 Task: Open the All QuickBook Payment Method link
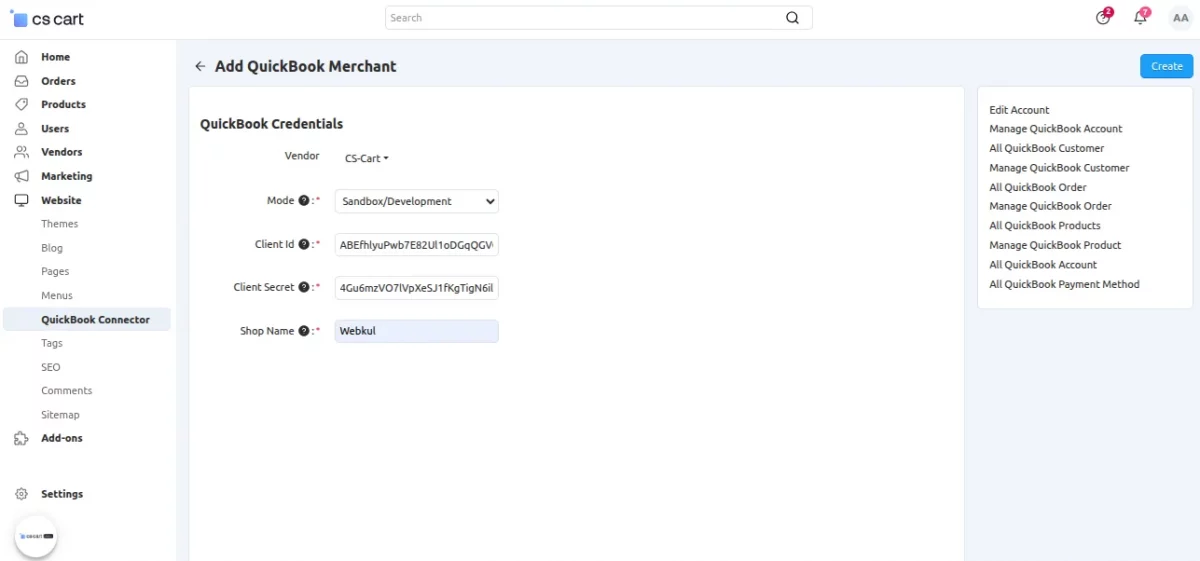click(1064, 284)
